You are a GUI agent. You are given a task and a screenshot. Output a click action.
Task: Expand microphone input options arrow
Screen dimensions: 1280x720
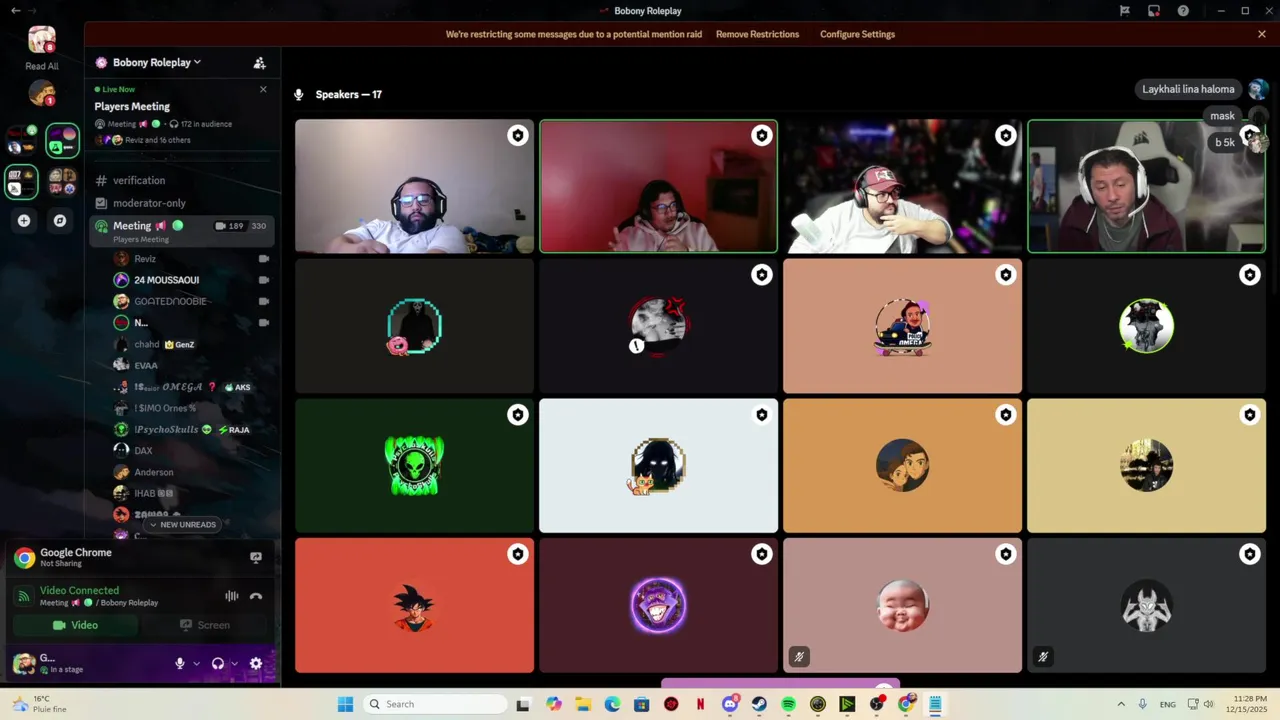click(196, 663)
